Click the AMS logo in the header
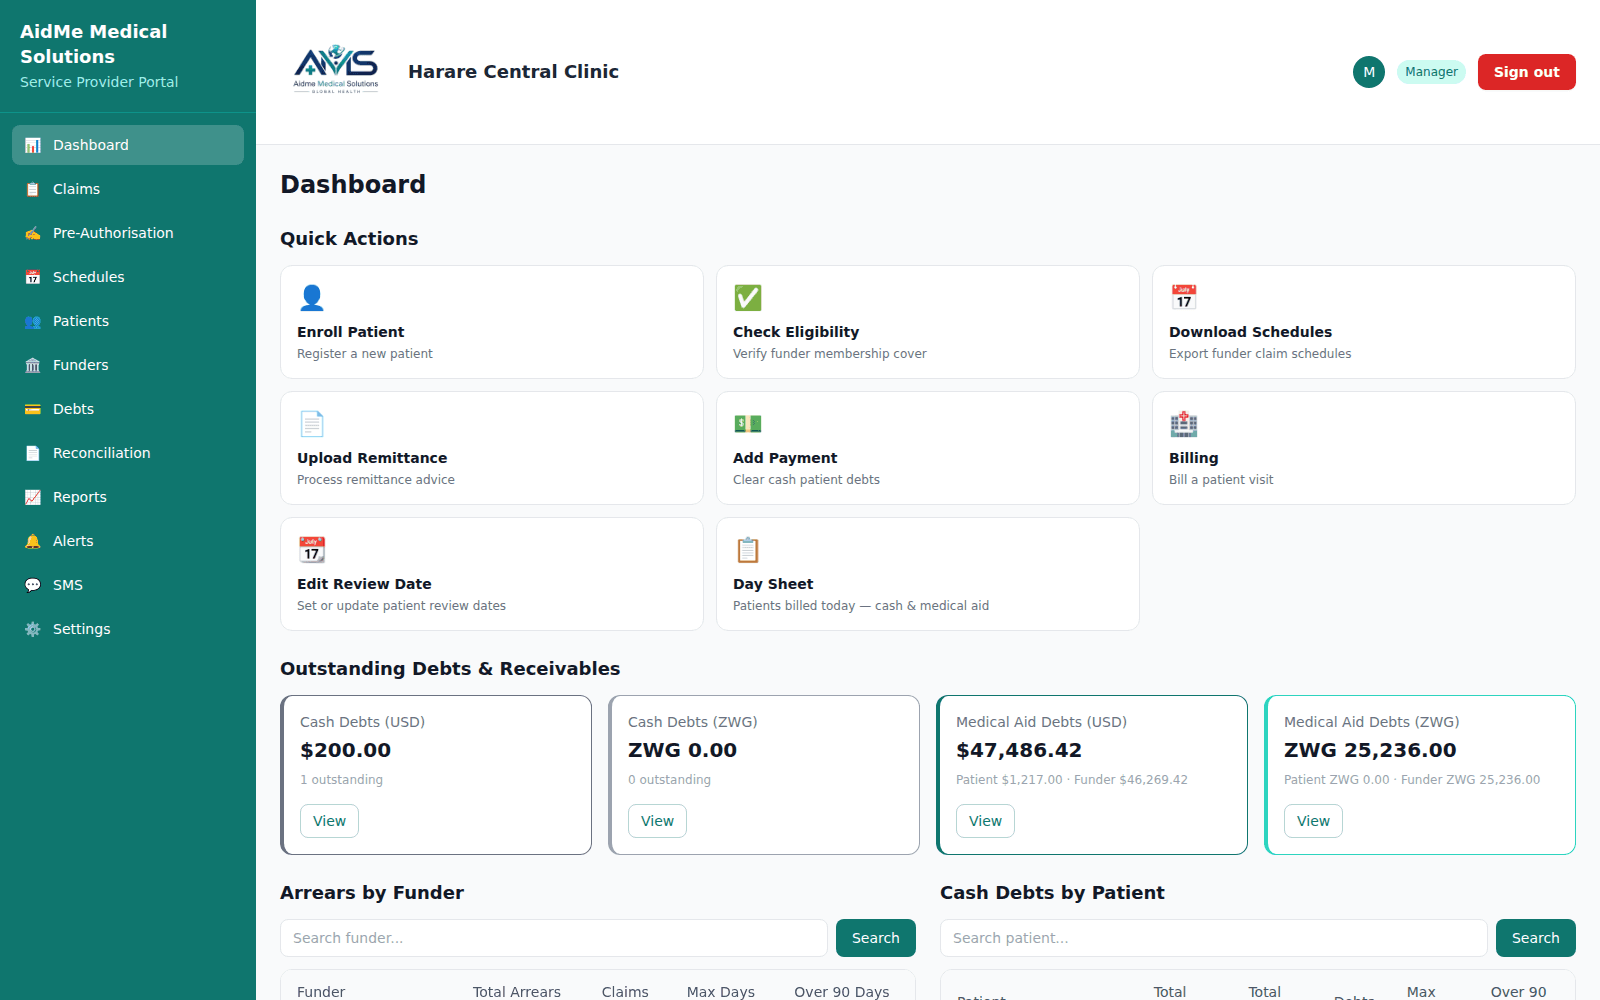 [x=336, y=70]
